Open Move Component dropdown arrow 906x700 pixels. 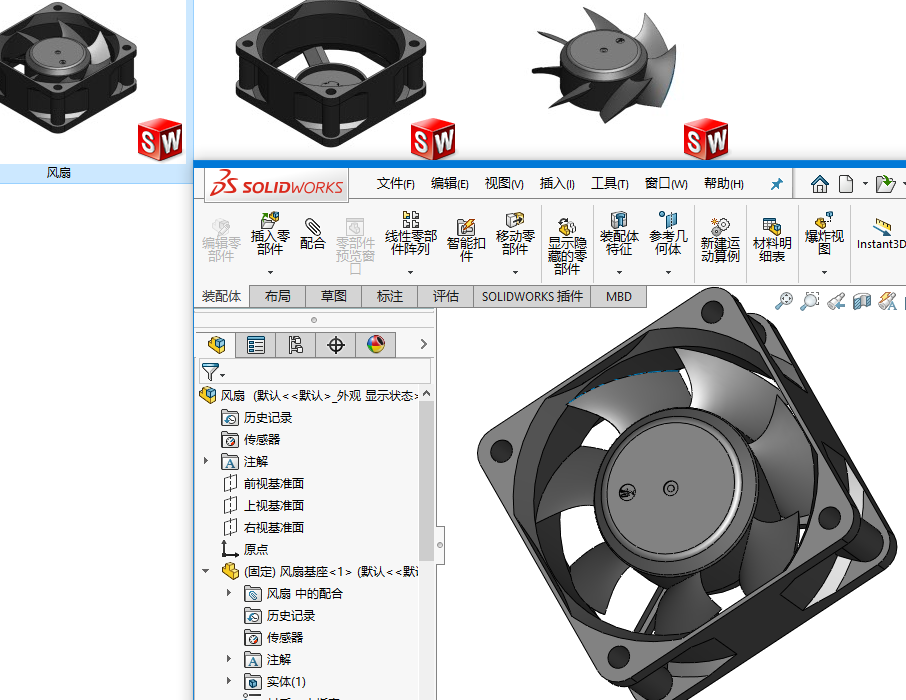tap(515, 272)
